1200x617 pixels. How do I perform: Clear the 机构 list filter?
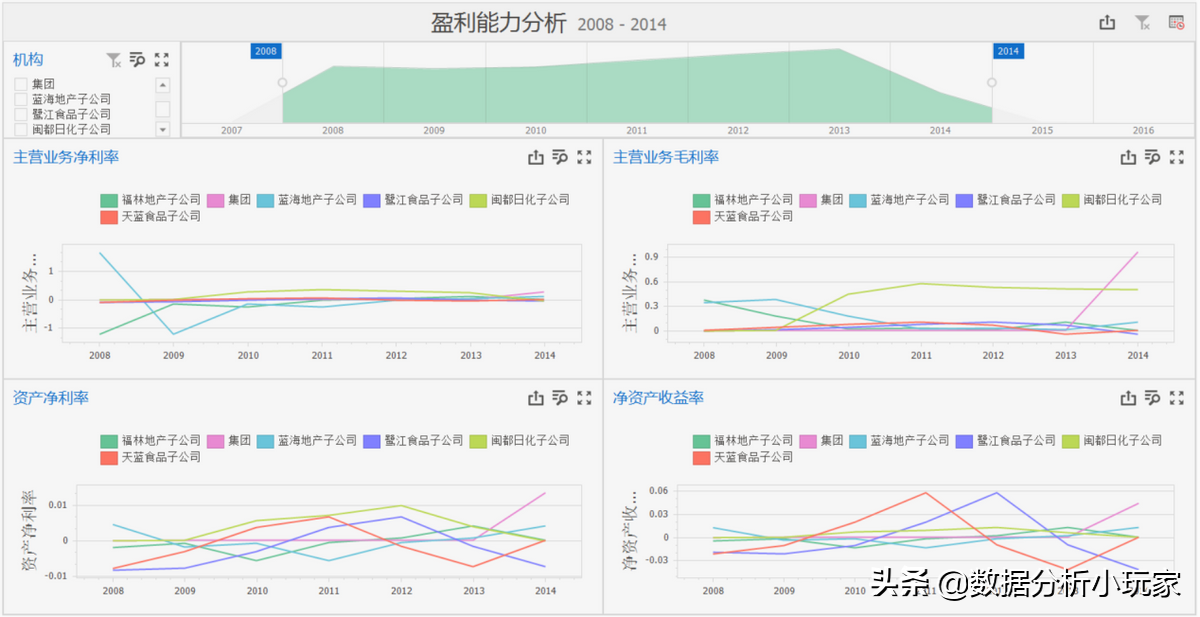click(114, 60)
